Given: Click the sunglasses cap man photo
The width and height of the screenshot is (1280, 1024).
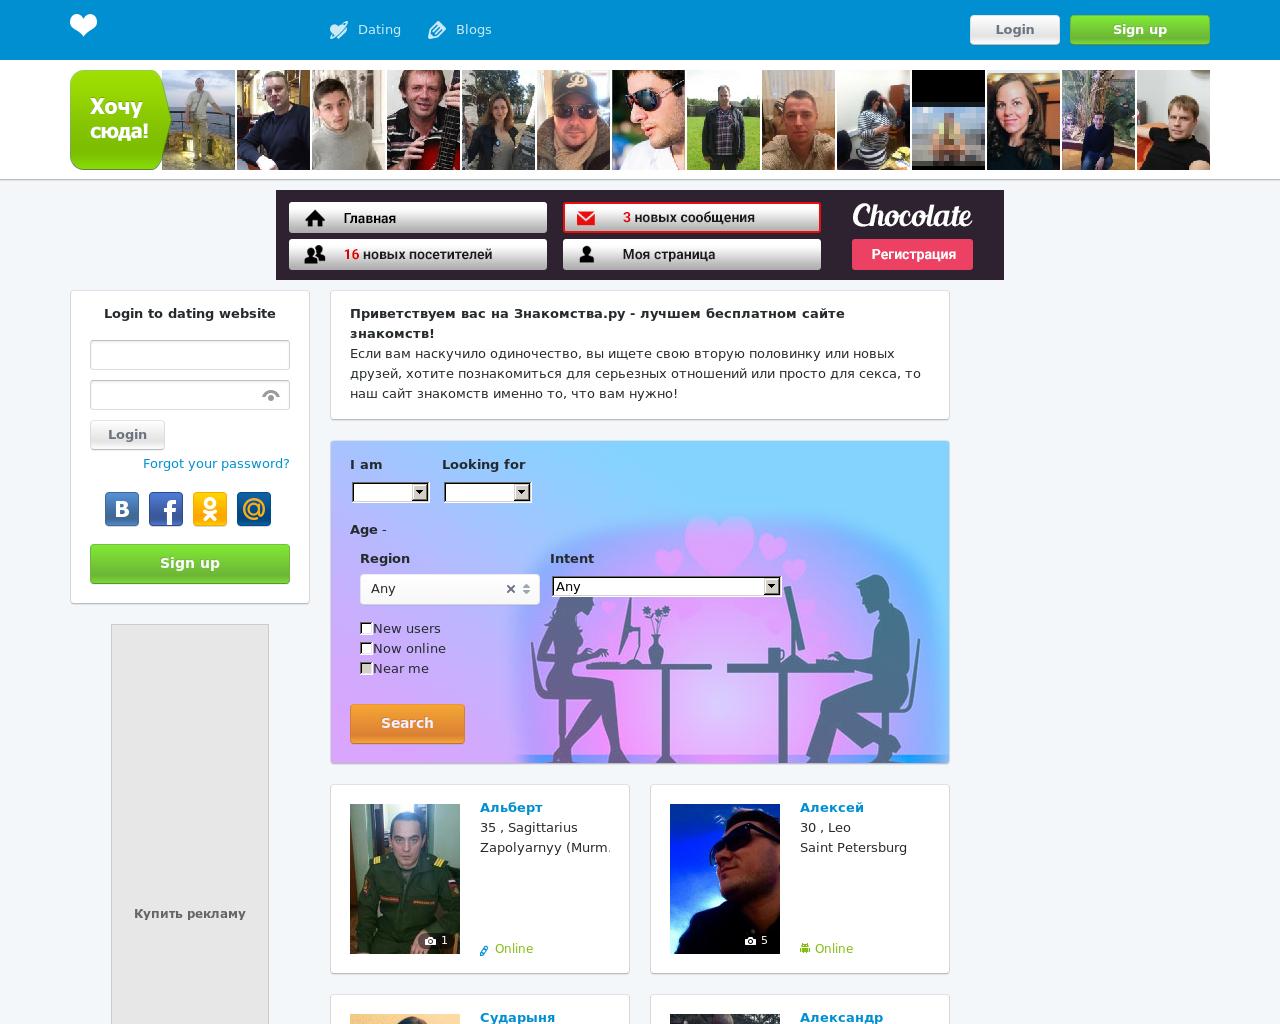Looking at the screenshot, I should coord(573,120).
